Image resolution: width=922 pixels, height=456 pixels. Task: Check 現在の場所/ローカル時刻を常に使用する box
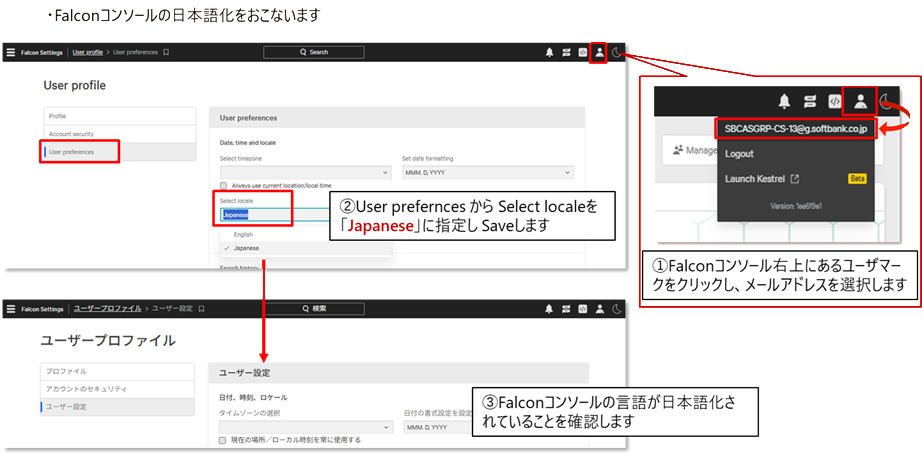pos(224,439)
